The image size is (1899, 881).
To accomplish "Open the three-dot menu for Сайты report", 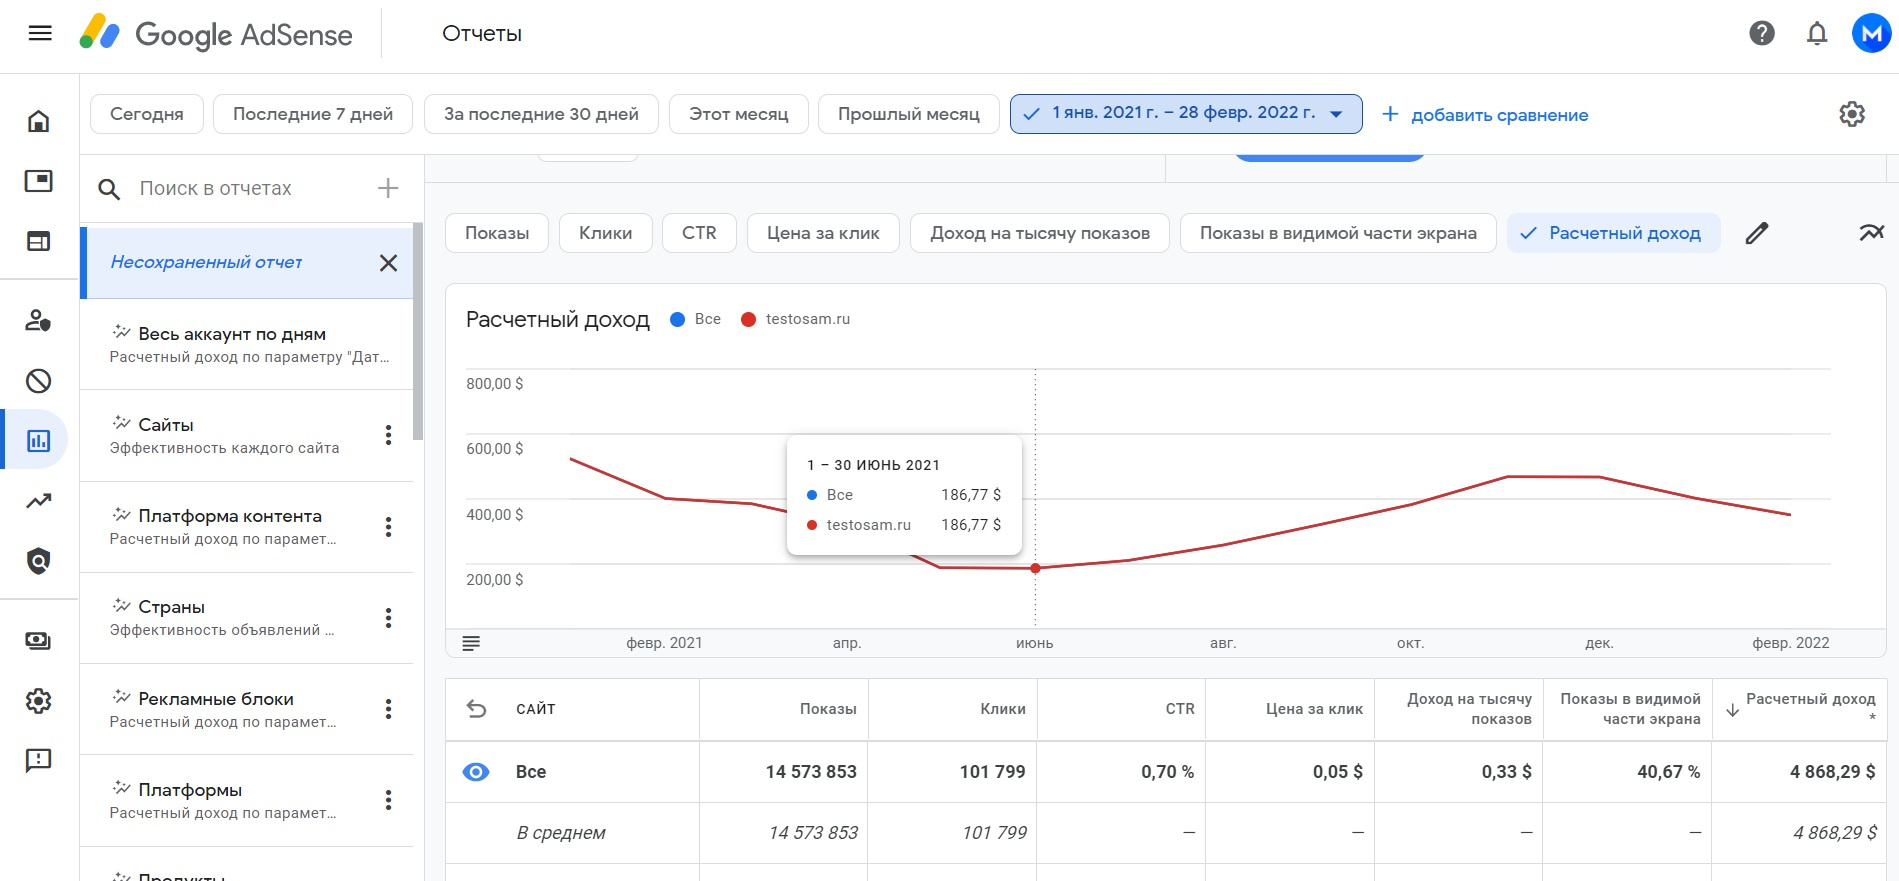I will click(388, 435).
